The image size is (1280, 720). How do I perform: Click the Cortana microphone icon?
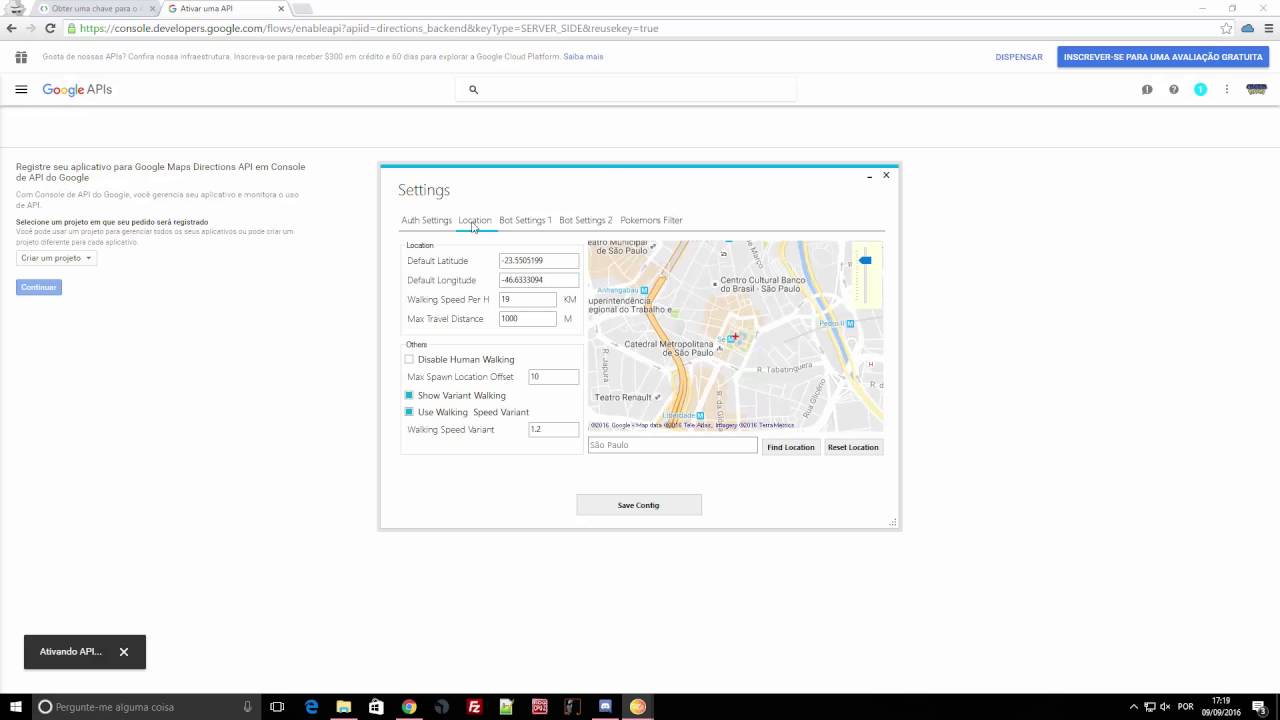point(248,707)
